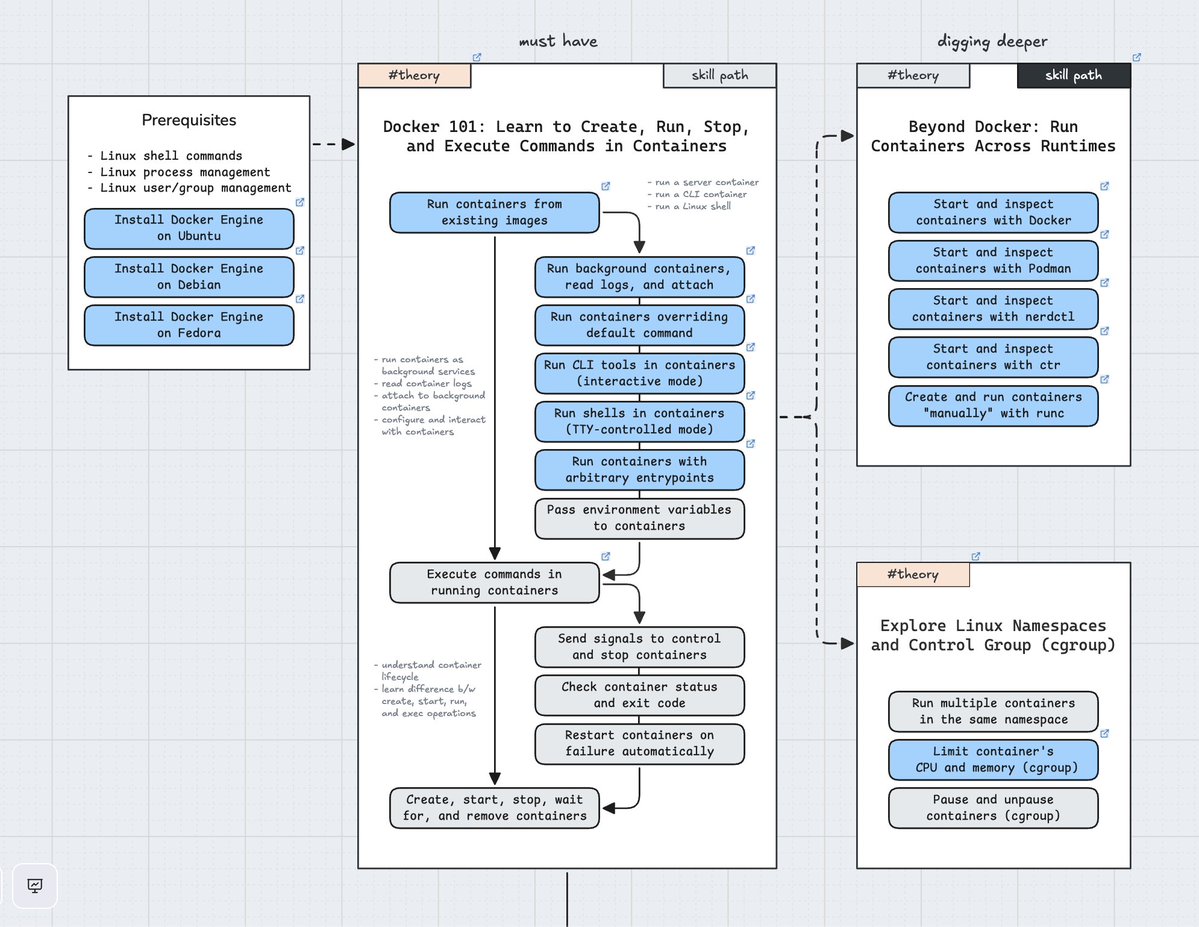Open link icon beside Create and run containers with runc
The image size is (1199, 927).
click(1105, 379)
